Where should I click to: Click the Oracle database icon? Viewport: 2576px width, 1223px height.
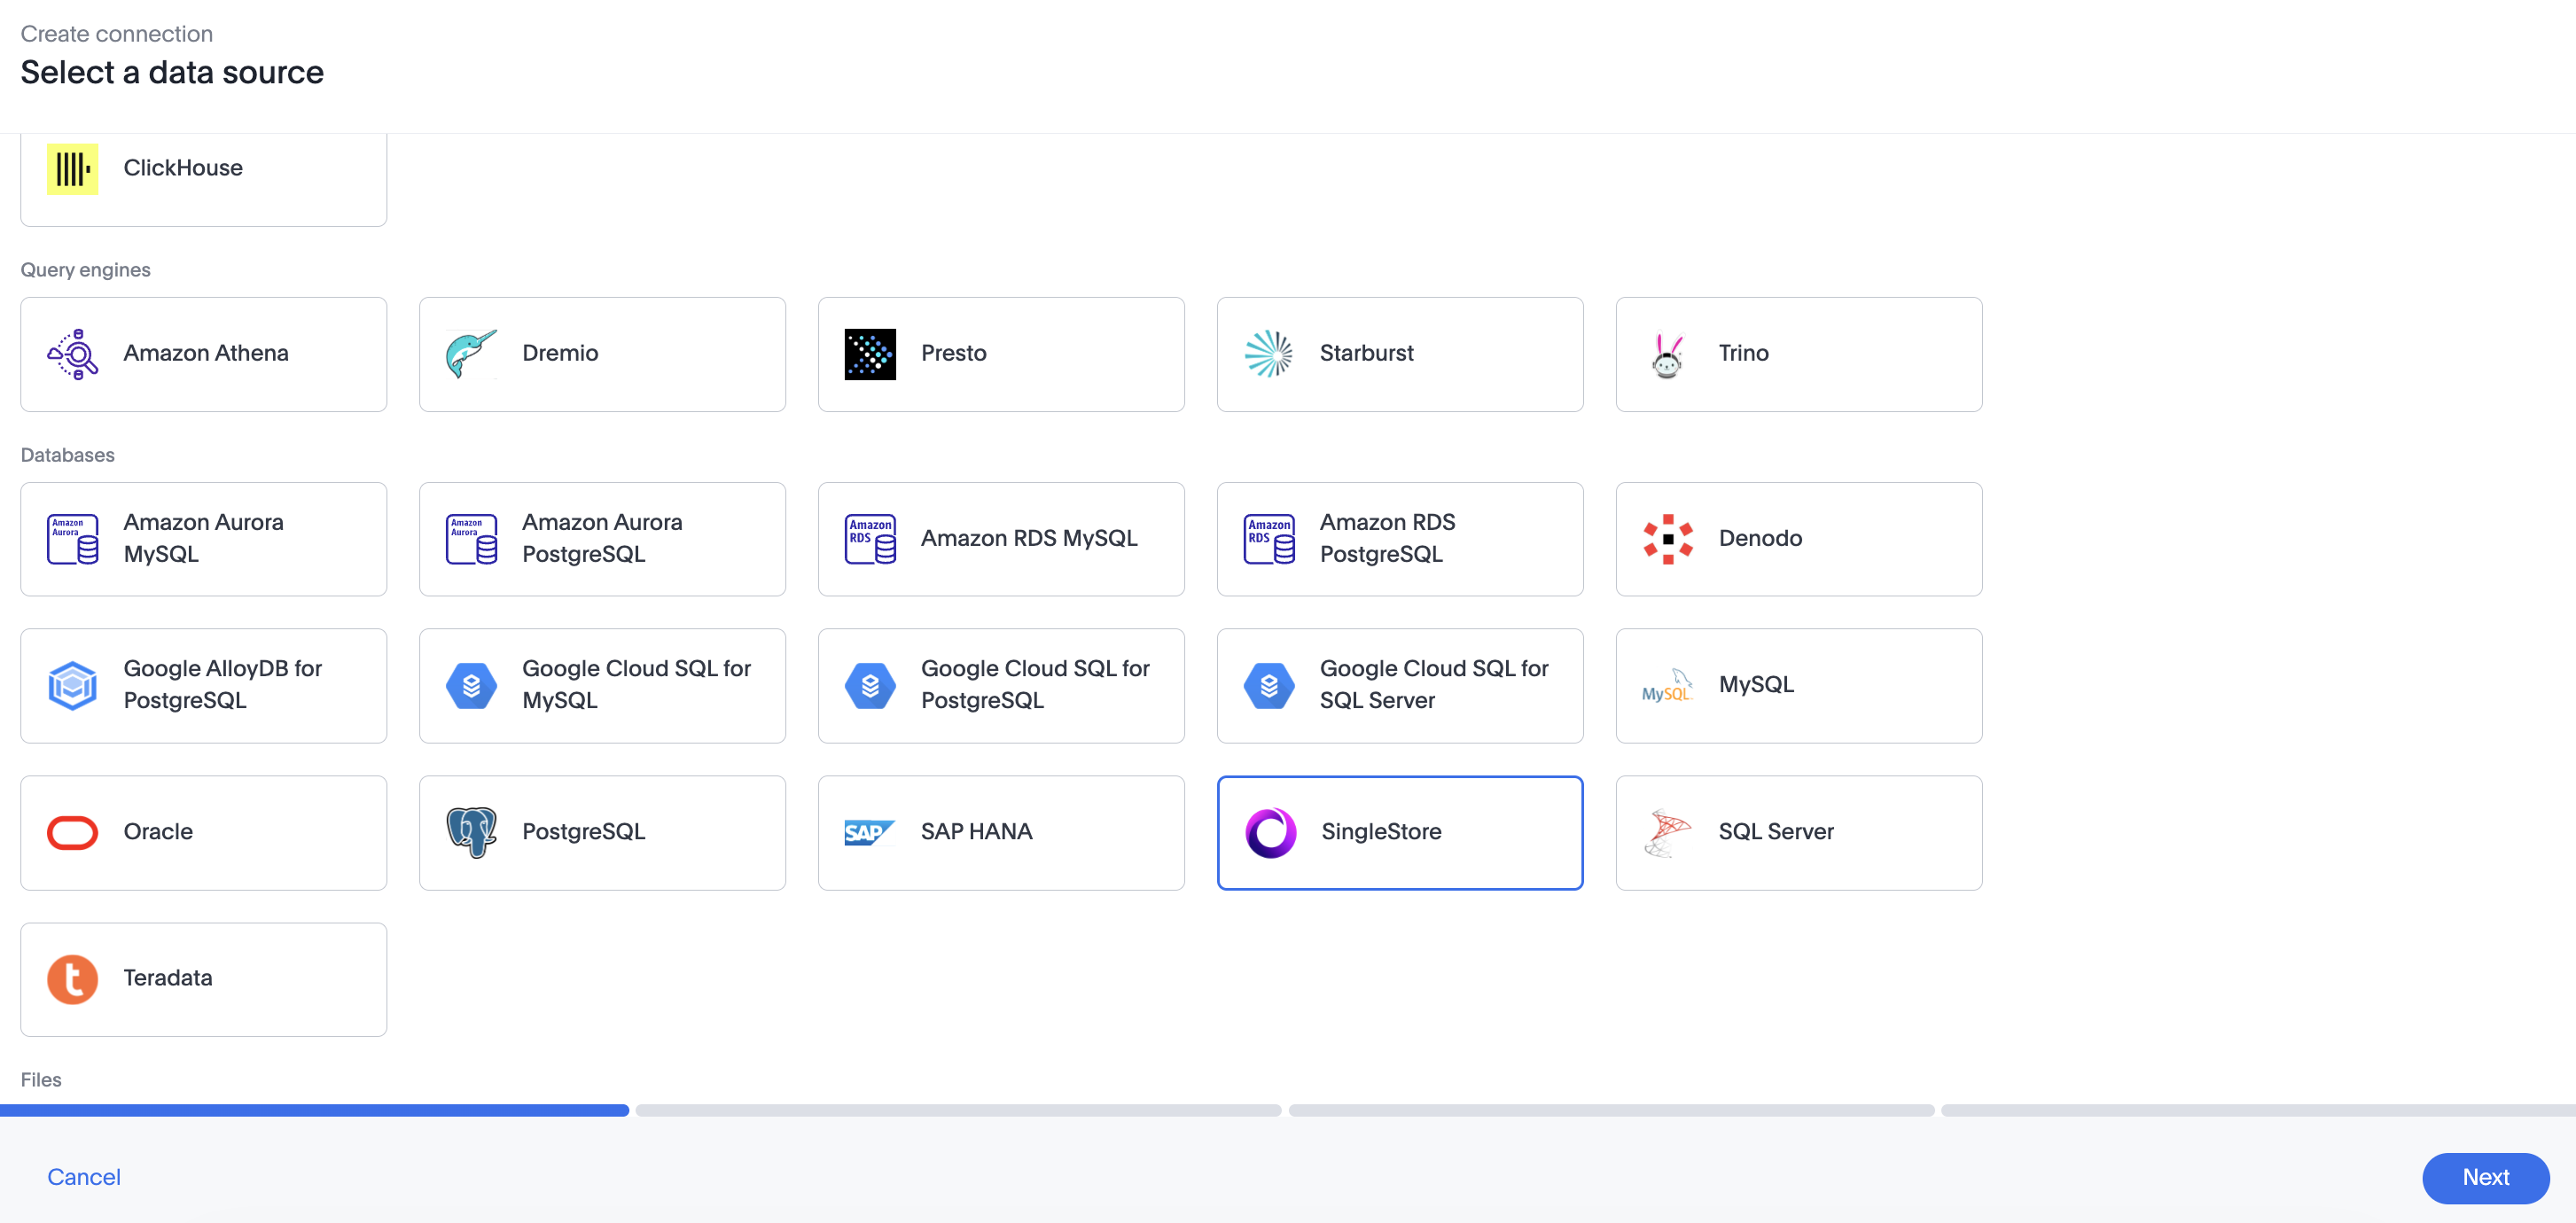tap(71, 832)
